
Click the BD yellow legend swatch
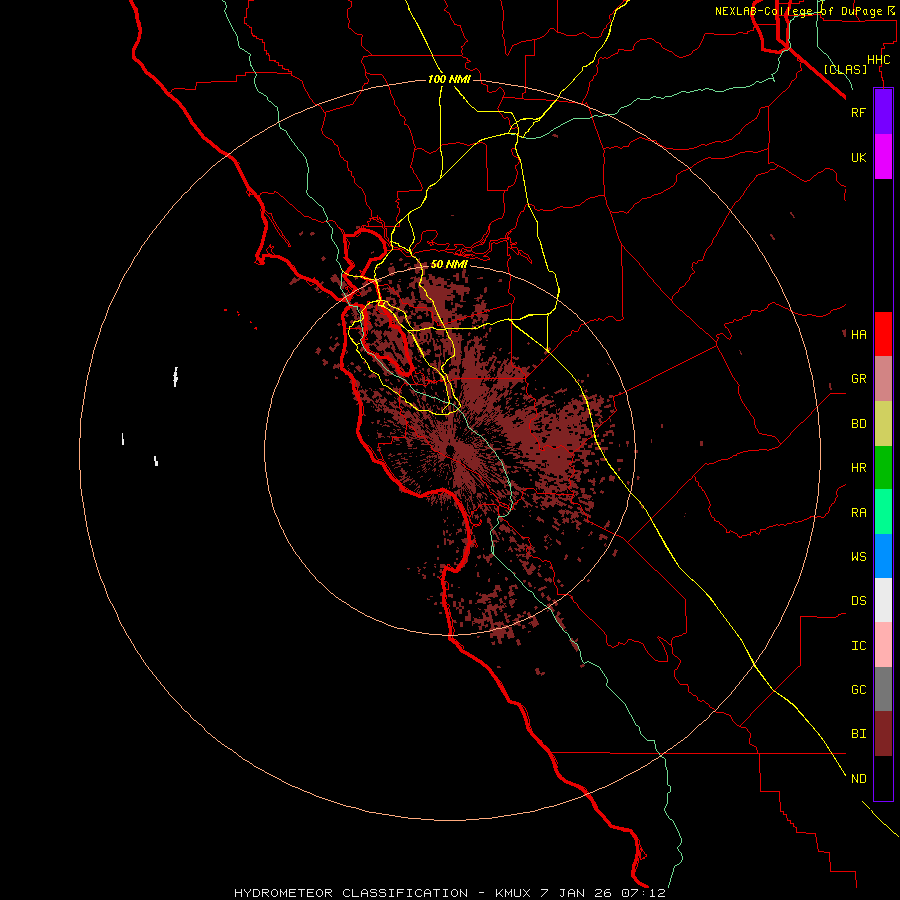883,424
